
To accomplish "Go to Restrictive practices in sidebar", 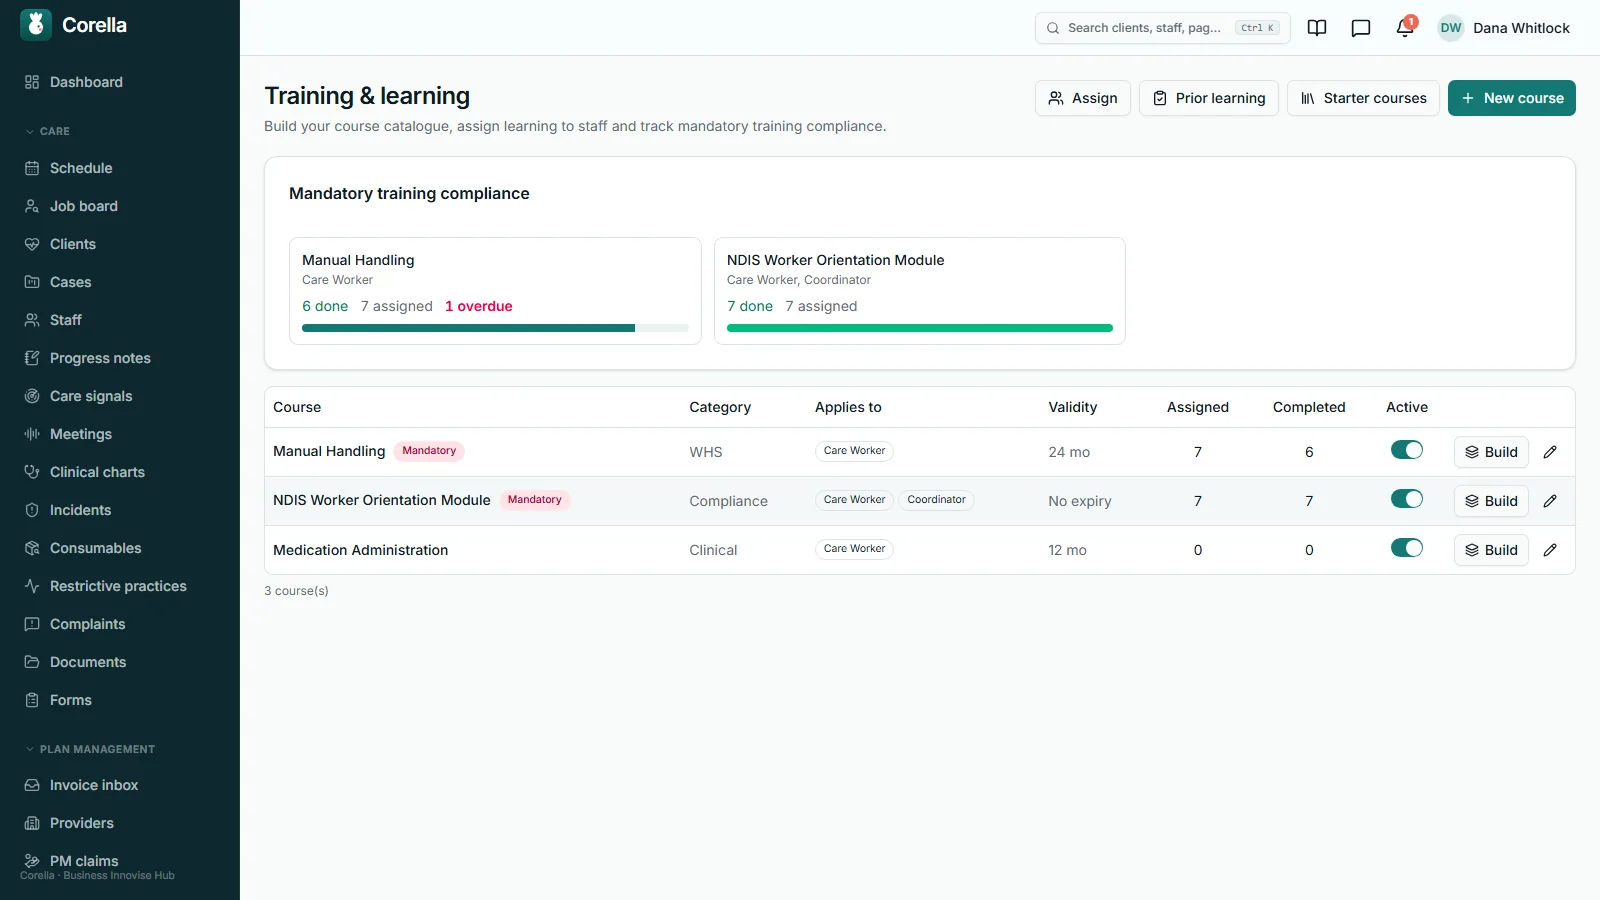I will [118, 586].
